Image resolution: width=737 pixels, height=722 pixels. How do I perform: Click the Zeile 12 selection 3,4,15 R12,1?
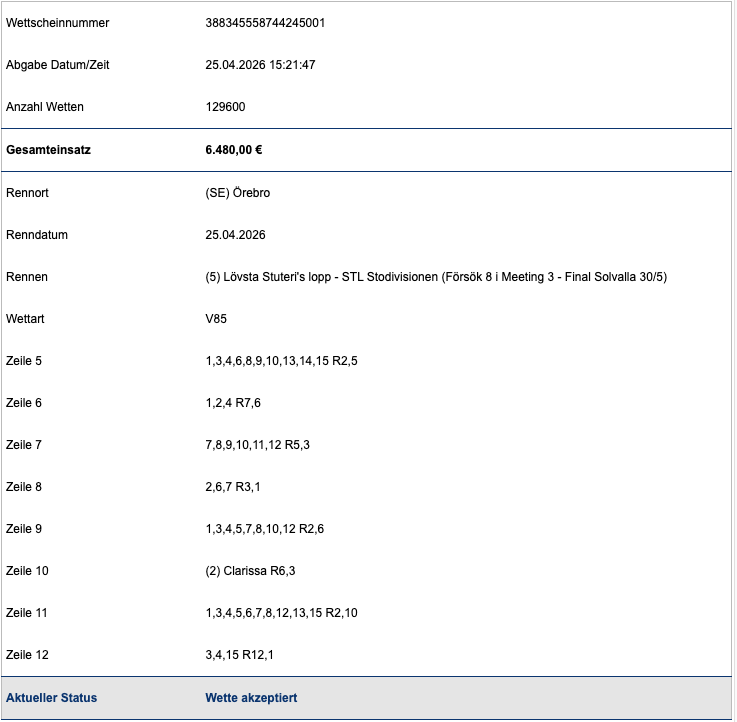(239, 655)
